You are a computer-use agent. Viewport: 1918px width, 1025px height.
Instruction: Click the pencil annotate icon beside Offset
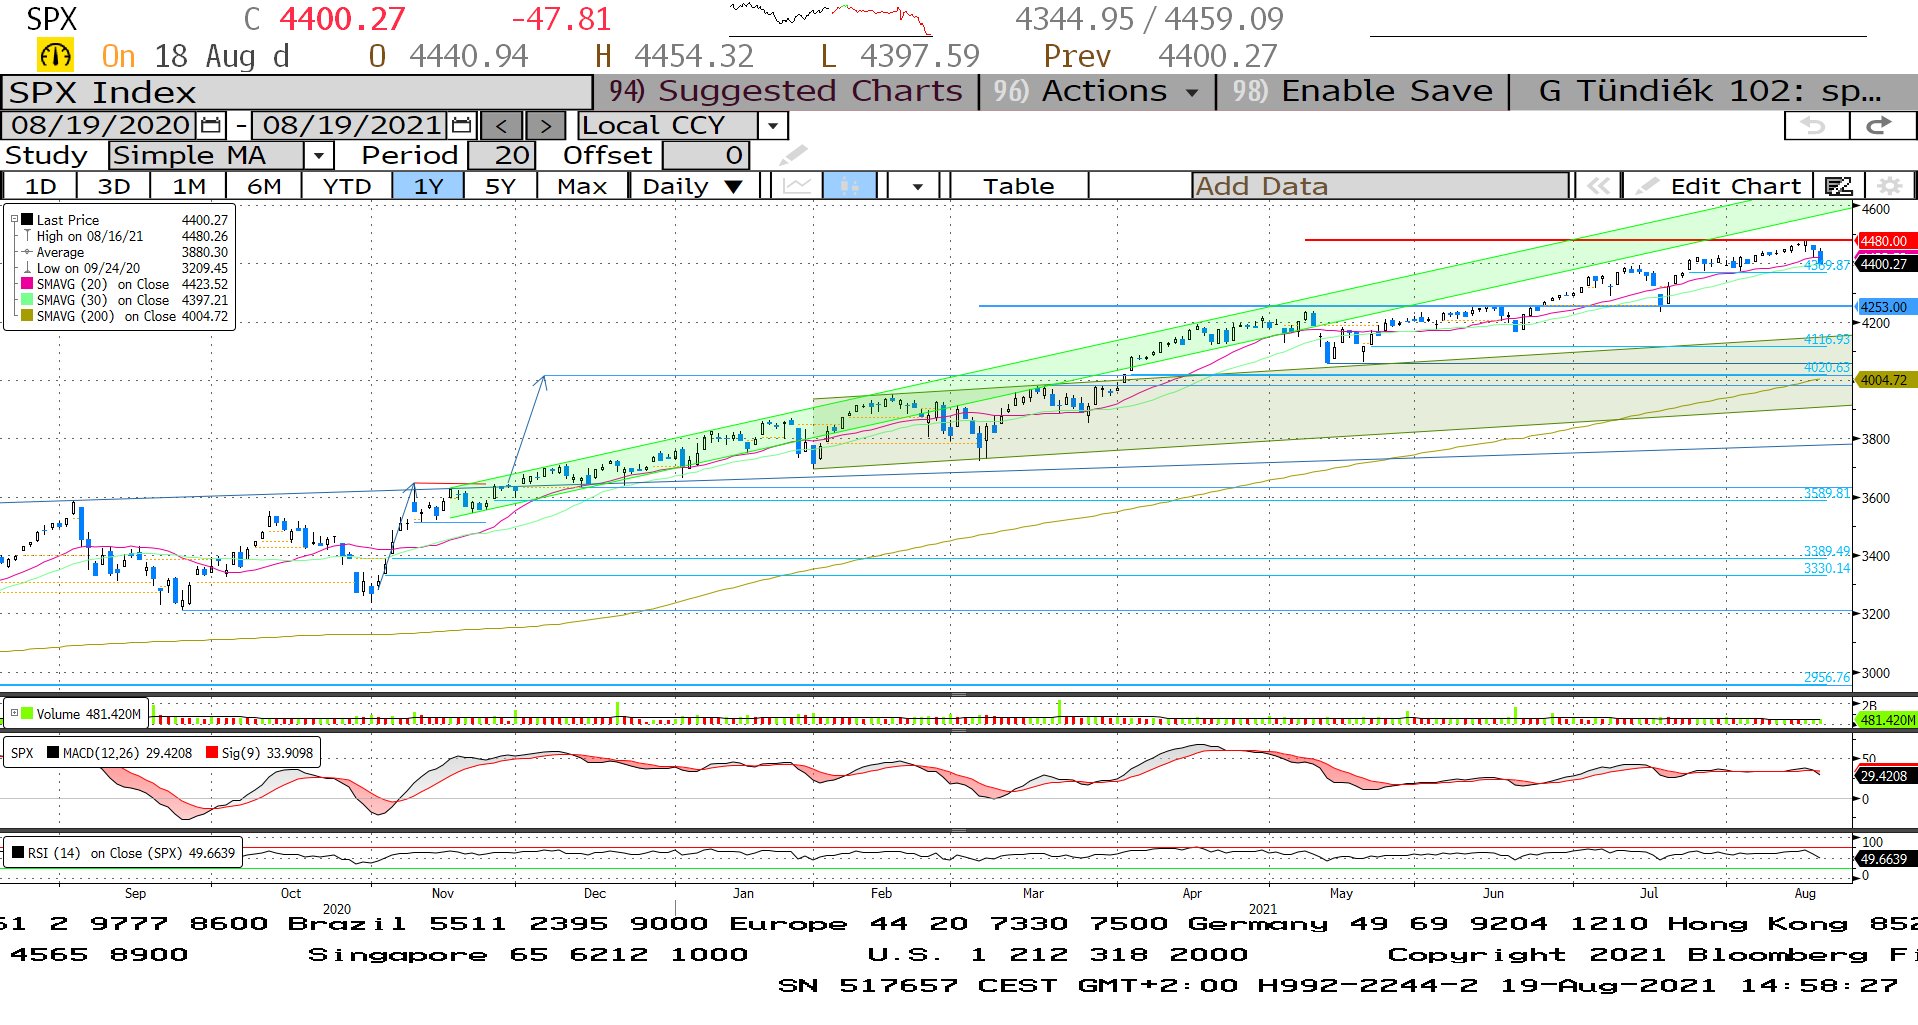792,155
